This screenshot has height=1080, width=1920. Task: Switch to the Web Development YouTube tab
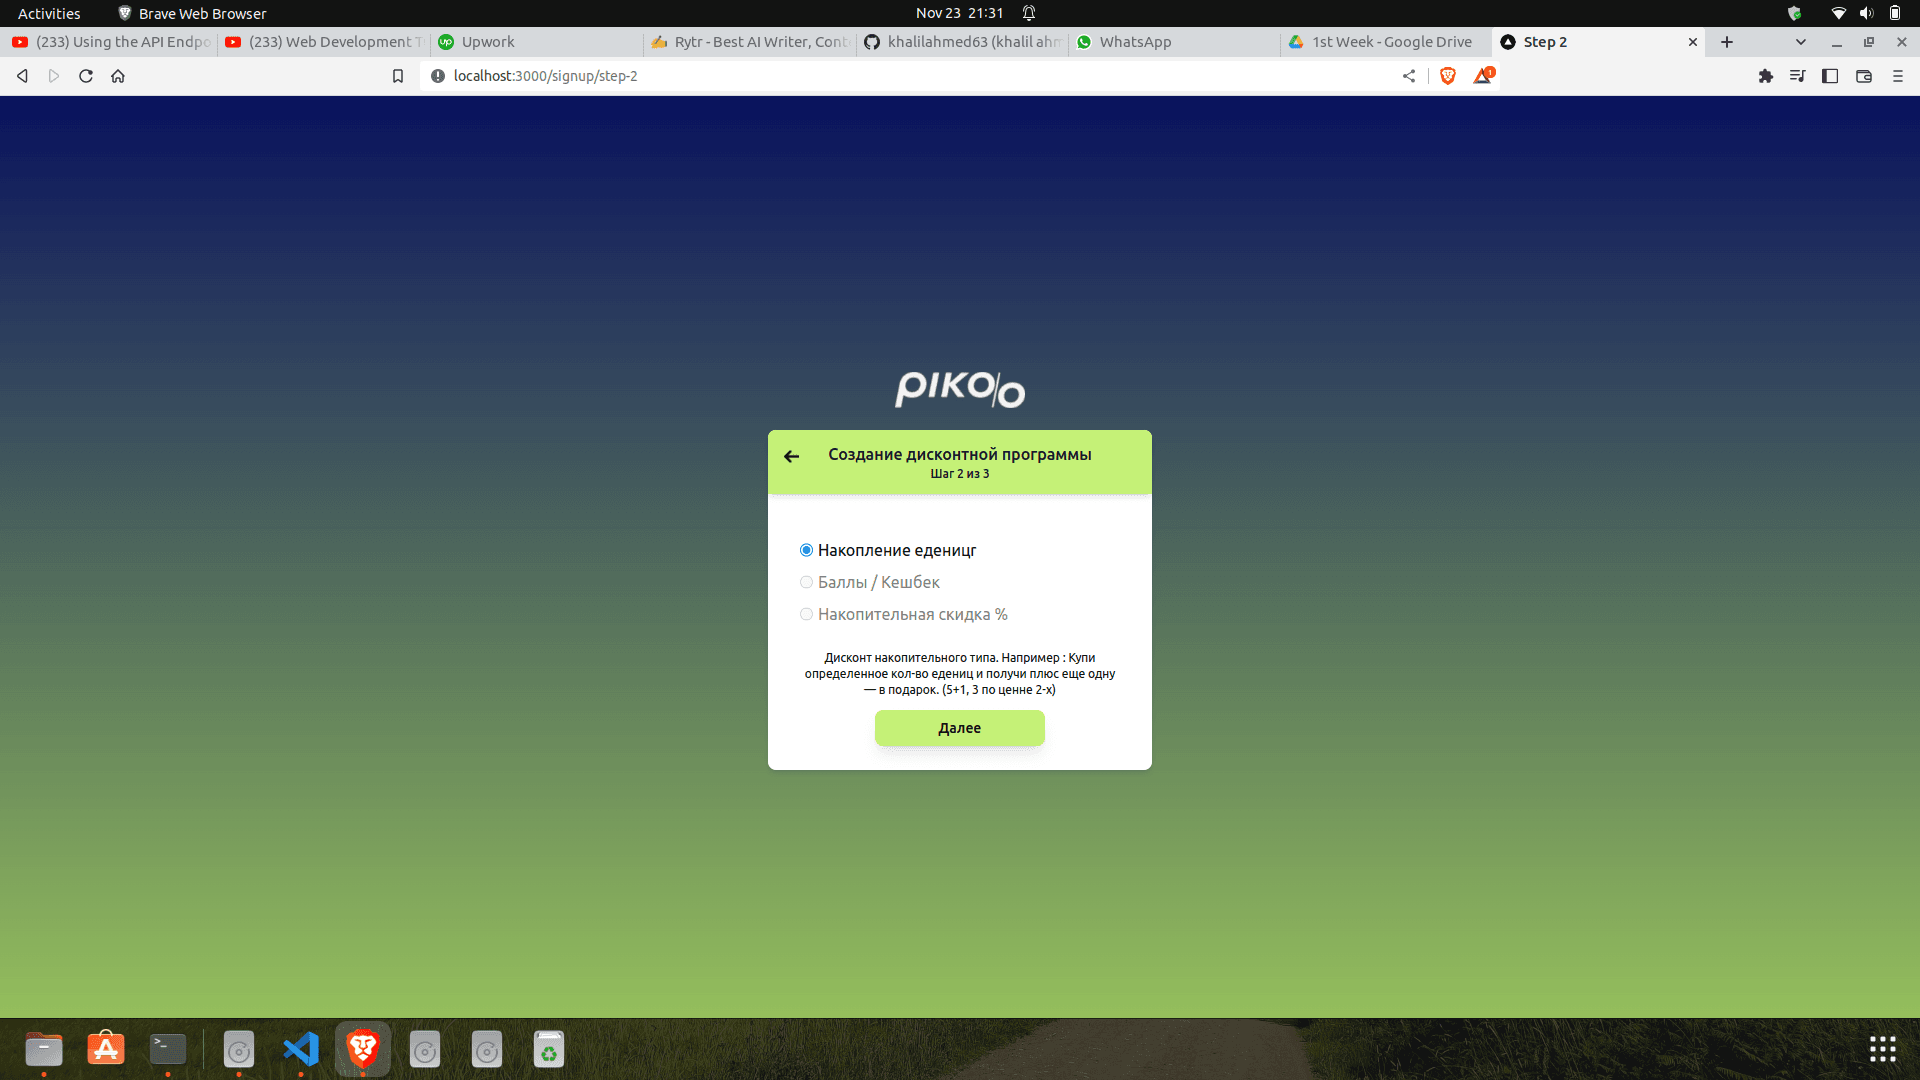324,42
